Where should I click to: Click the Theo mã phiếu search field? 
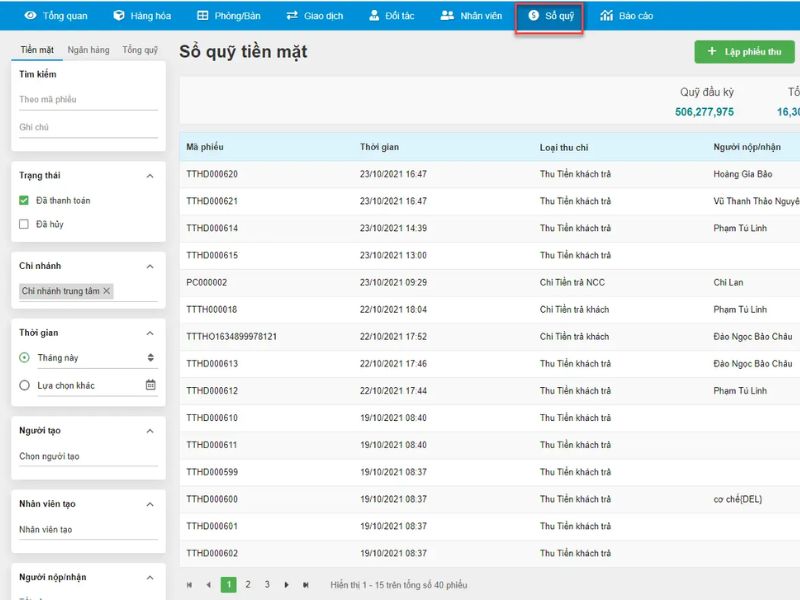pyautogui.click(x=88, y=100)
